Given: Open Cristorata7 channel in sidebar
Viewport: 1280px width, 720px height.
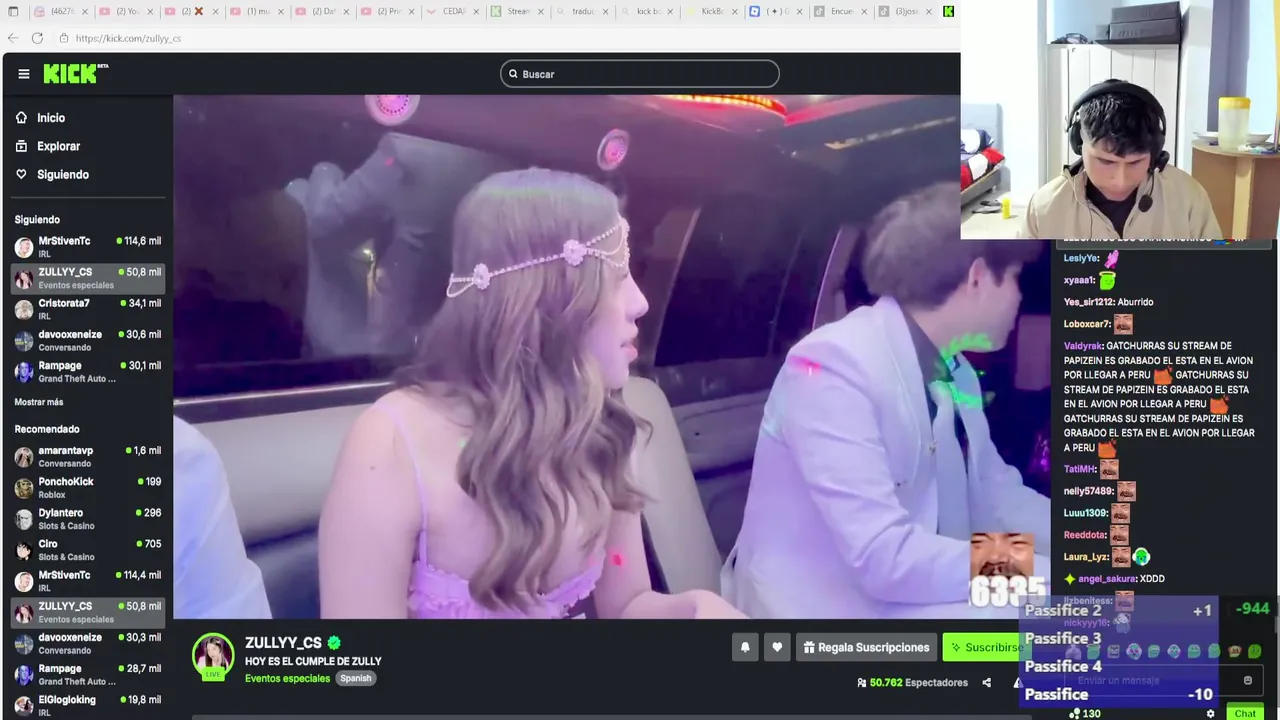Looking at the screenshot, I should pyautogui.click(x=88, y=309).
